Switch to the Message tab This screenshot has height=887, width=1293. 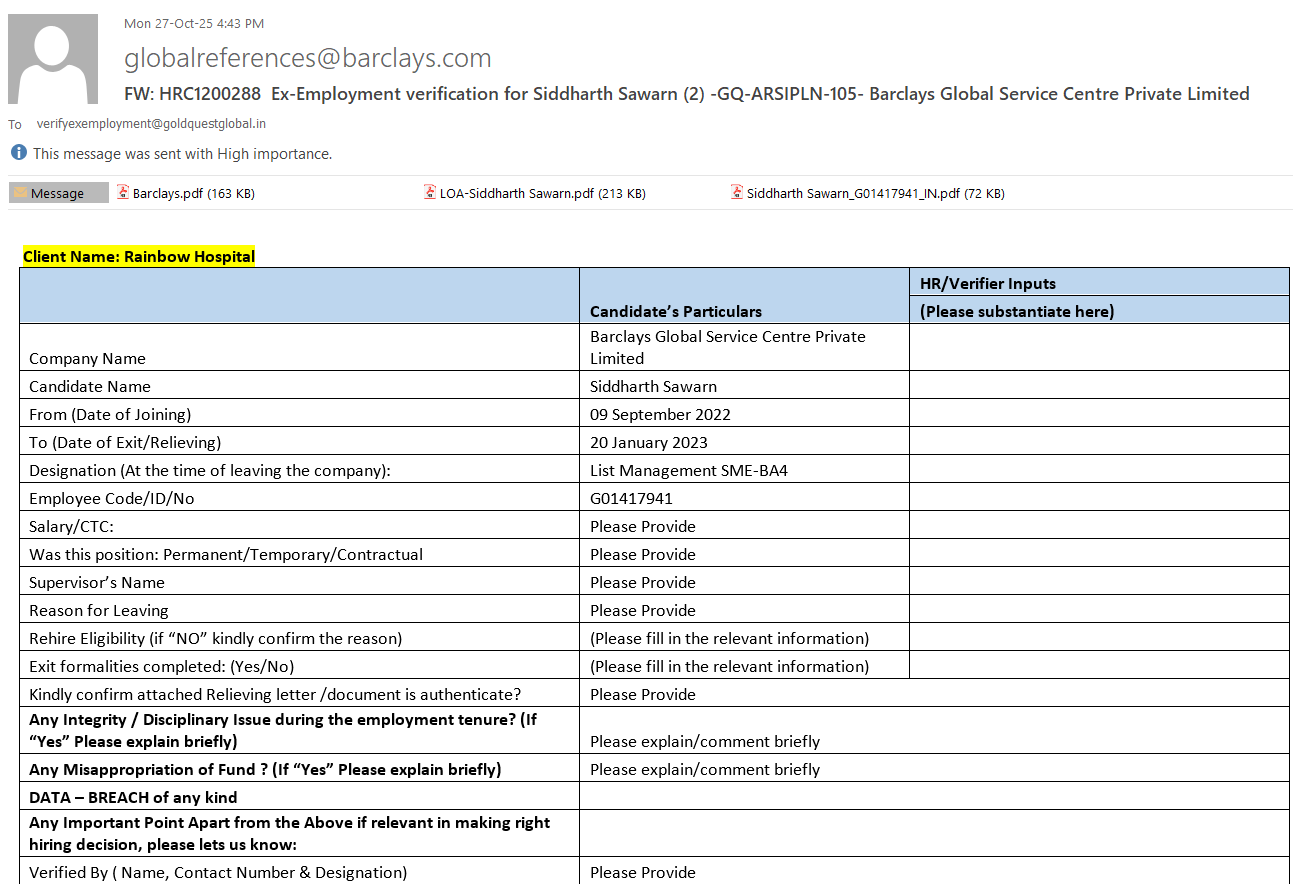pyautogui.click(x=58, y=194)
